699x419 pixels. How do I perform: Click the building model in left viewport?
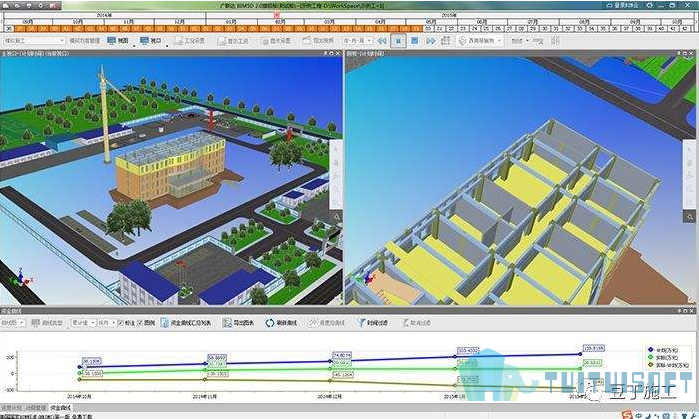click(172, 166)
